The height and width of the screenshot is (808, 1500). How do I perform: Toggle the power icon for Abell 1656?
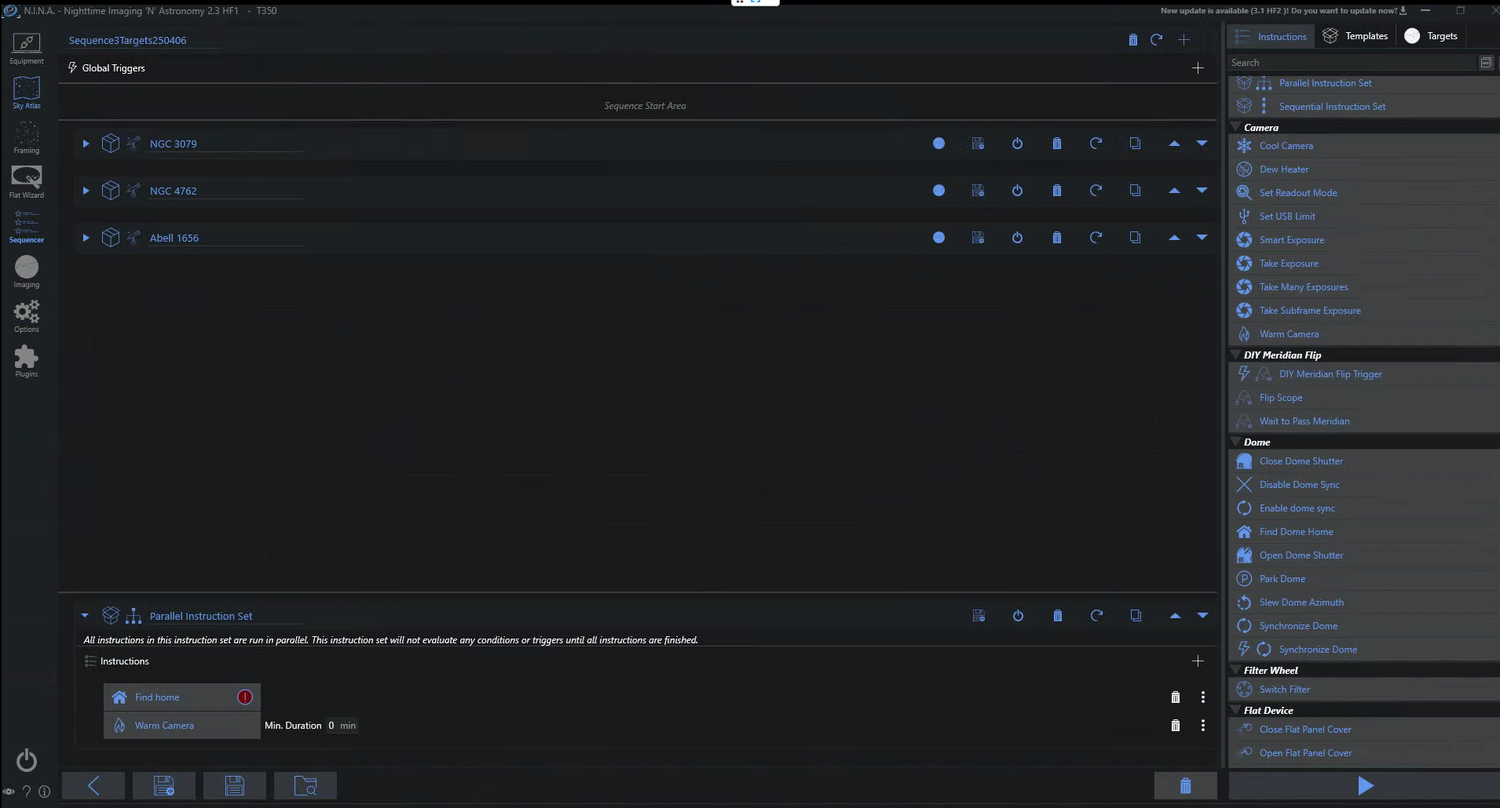tap(1017, 237)
